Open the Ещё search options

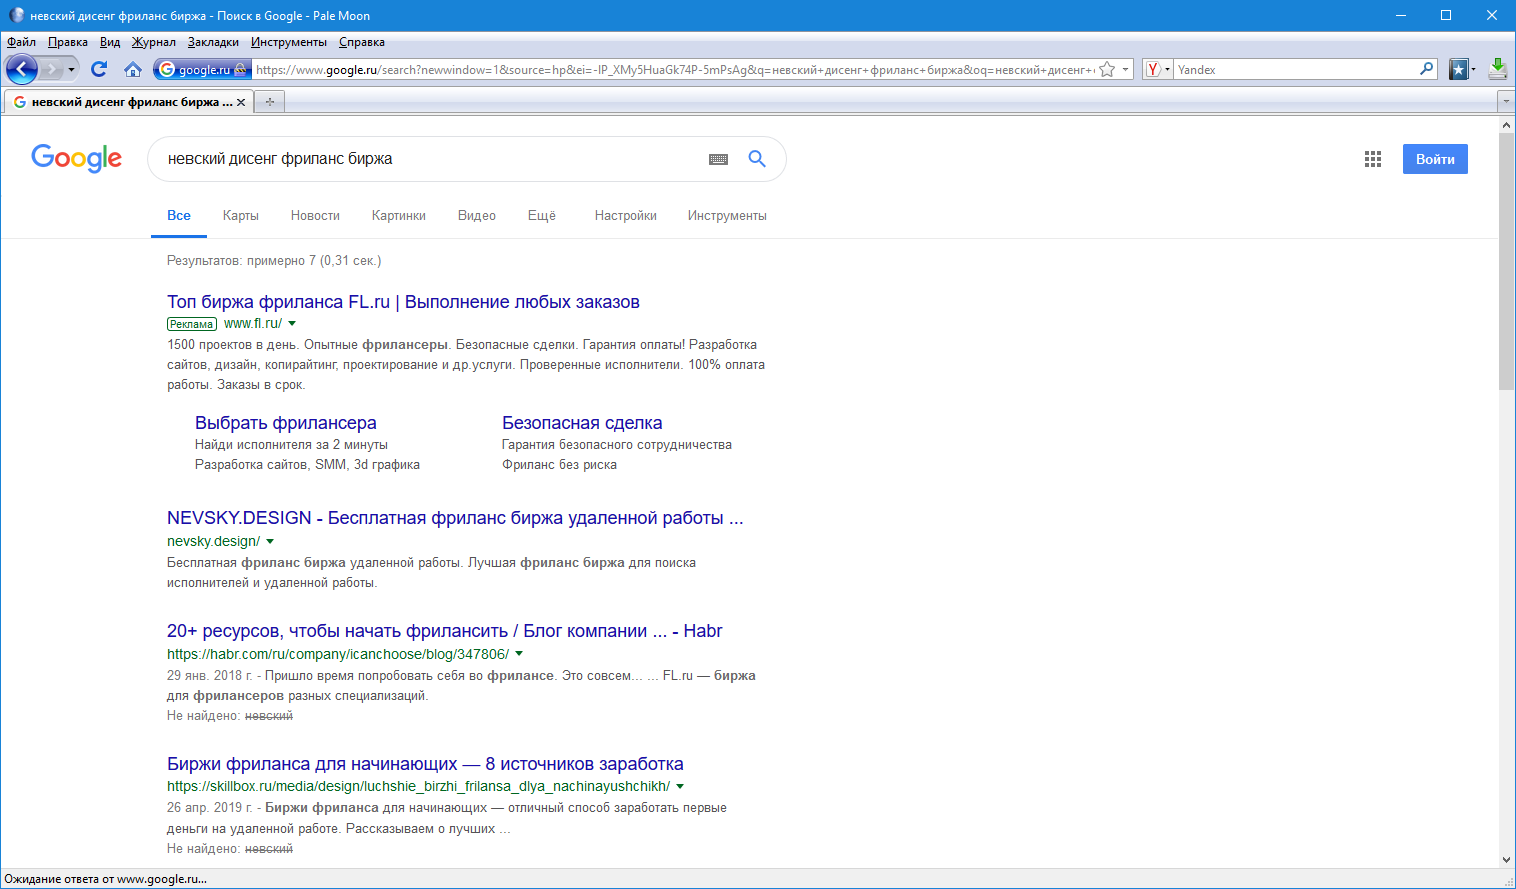[542, 215]
